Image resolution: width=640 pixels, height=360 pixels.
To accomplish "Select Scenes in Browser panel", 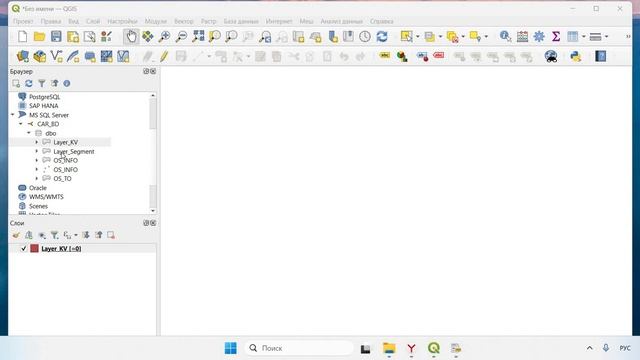I will [x=38, y=207].
